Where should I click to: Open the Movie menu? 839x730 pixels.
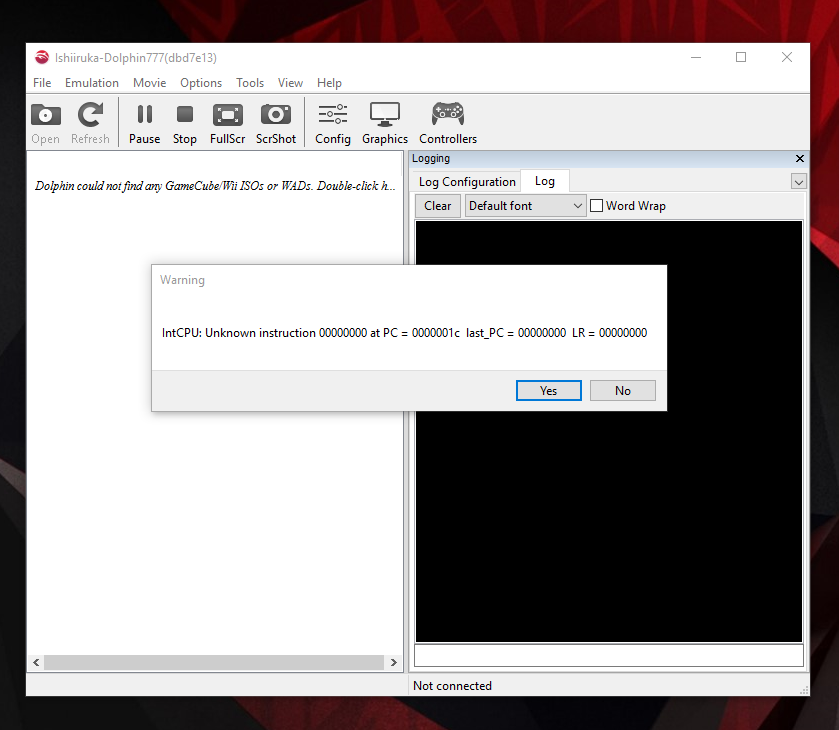tap(149, 83)
